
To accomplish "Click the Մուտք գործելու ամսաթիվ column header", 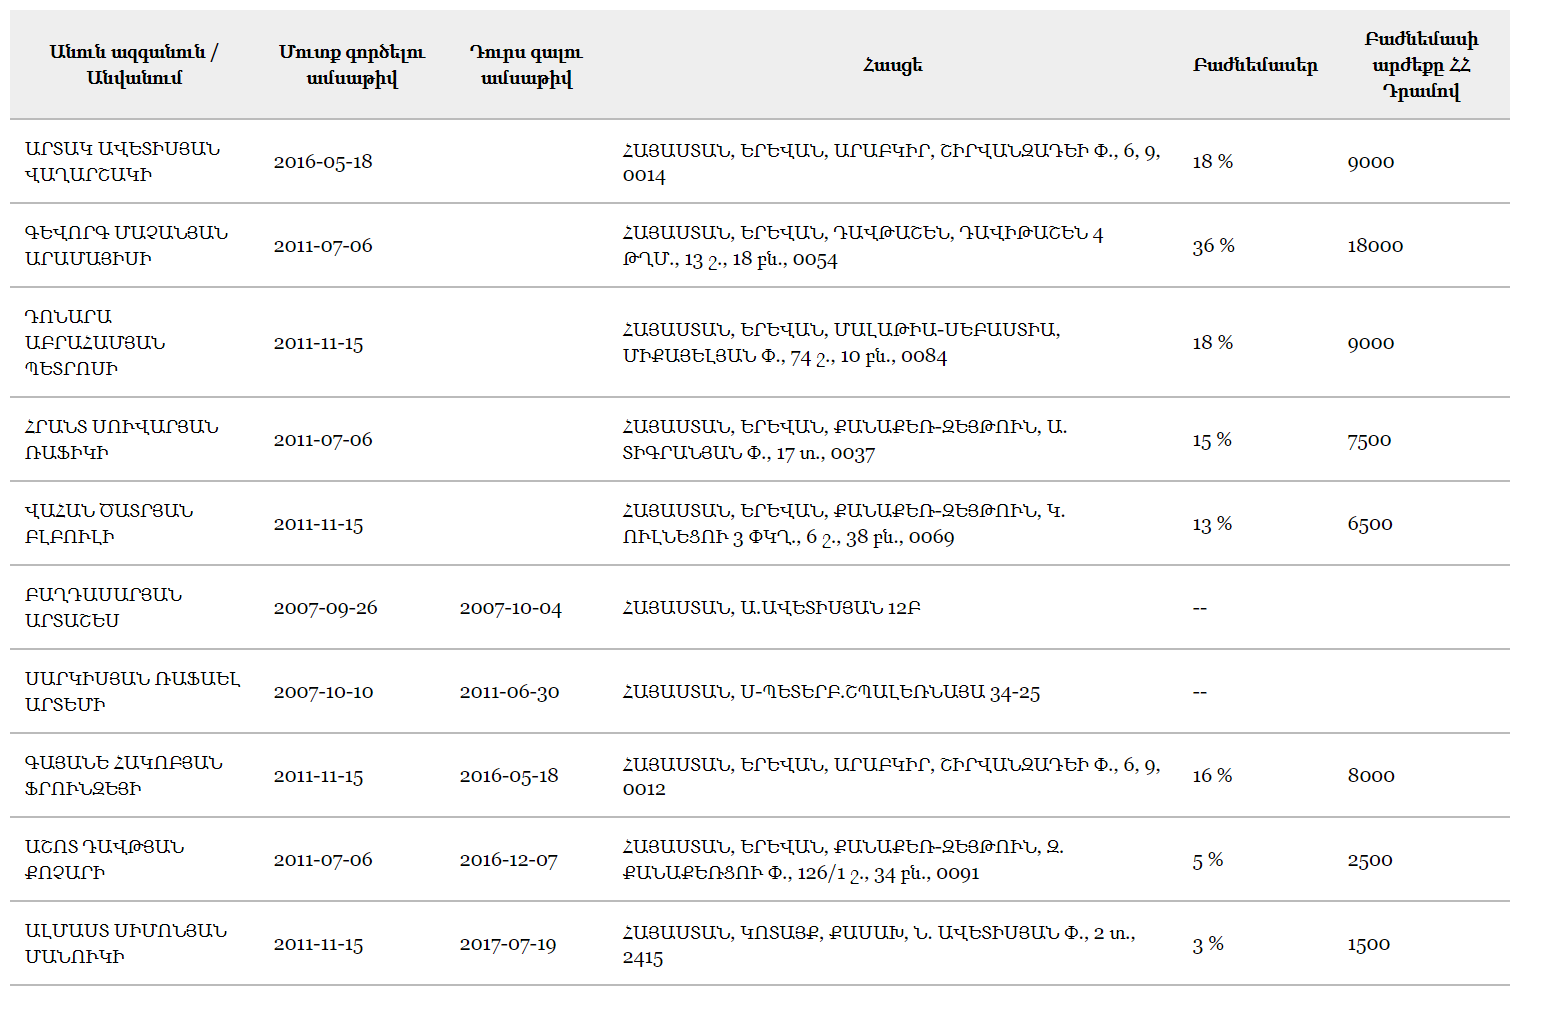I will click(352, 65).
